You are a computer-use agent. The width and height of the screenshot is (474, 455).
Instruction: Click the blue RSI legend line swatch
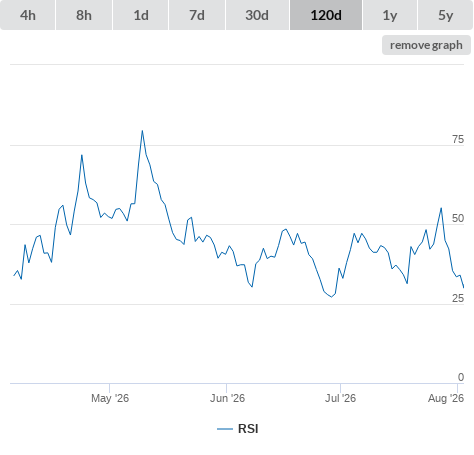pos(225,429)
